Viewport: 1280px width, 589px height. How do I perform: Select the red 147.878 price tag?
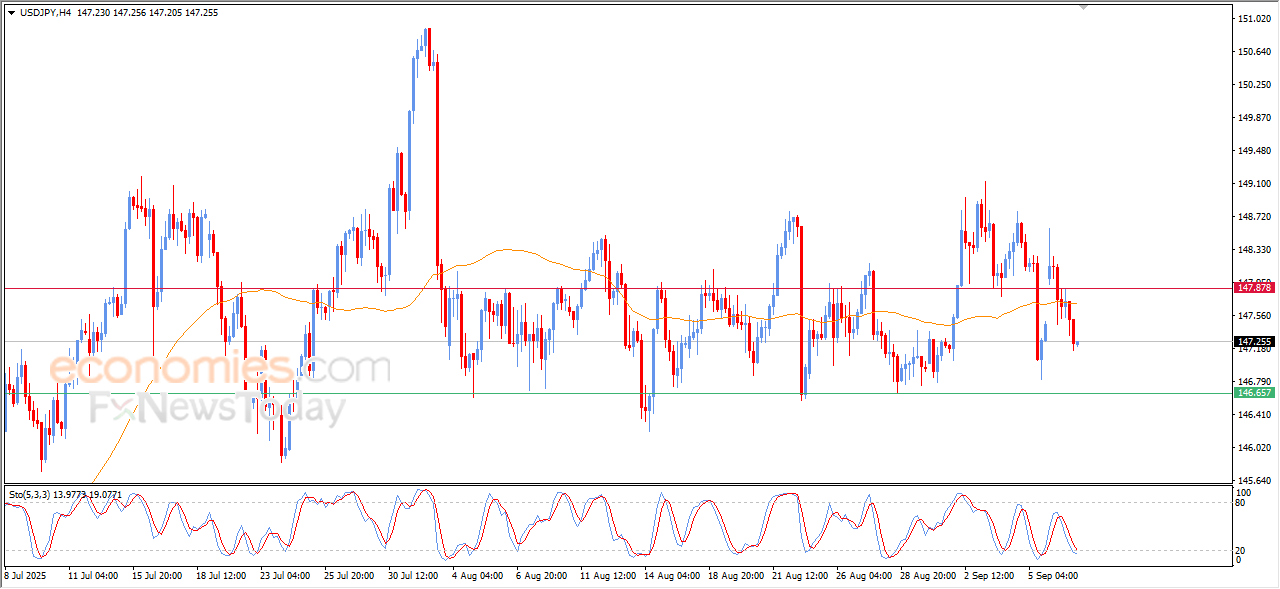point(1254,288)
